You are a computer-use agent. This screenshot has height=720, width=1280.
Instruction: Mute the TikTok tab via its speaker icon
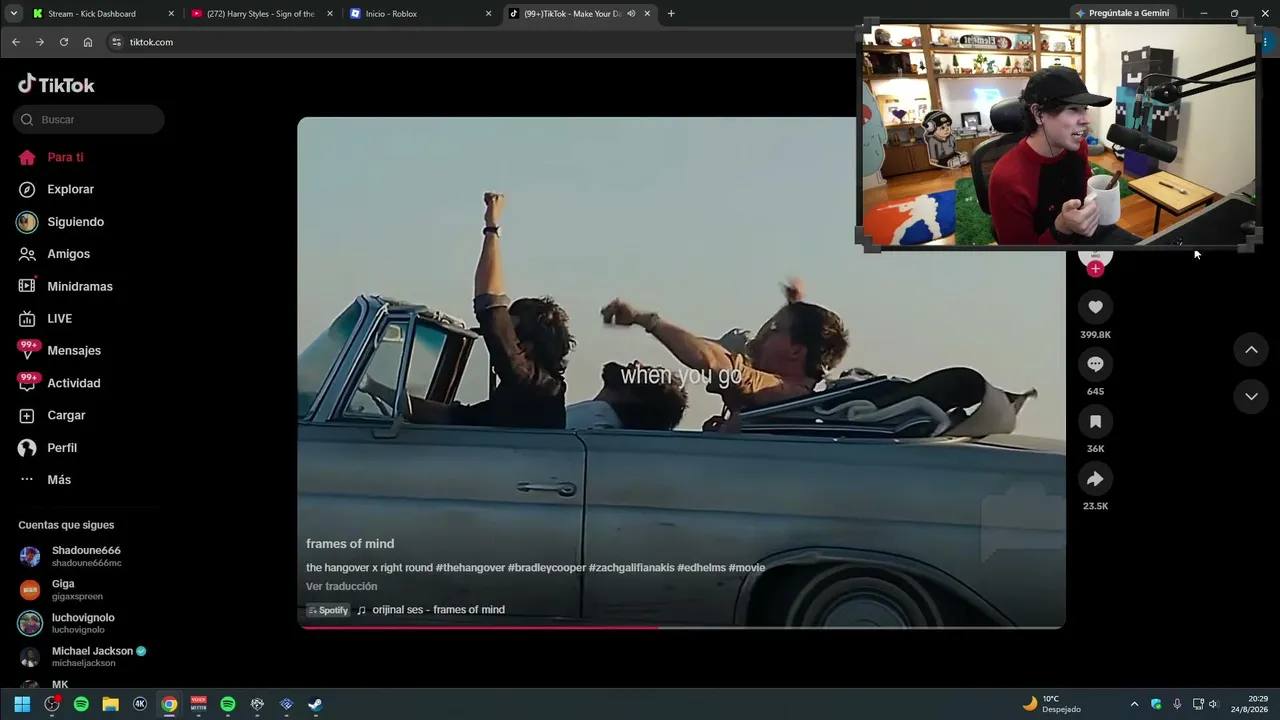click(631, 14)
